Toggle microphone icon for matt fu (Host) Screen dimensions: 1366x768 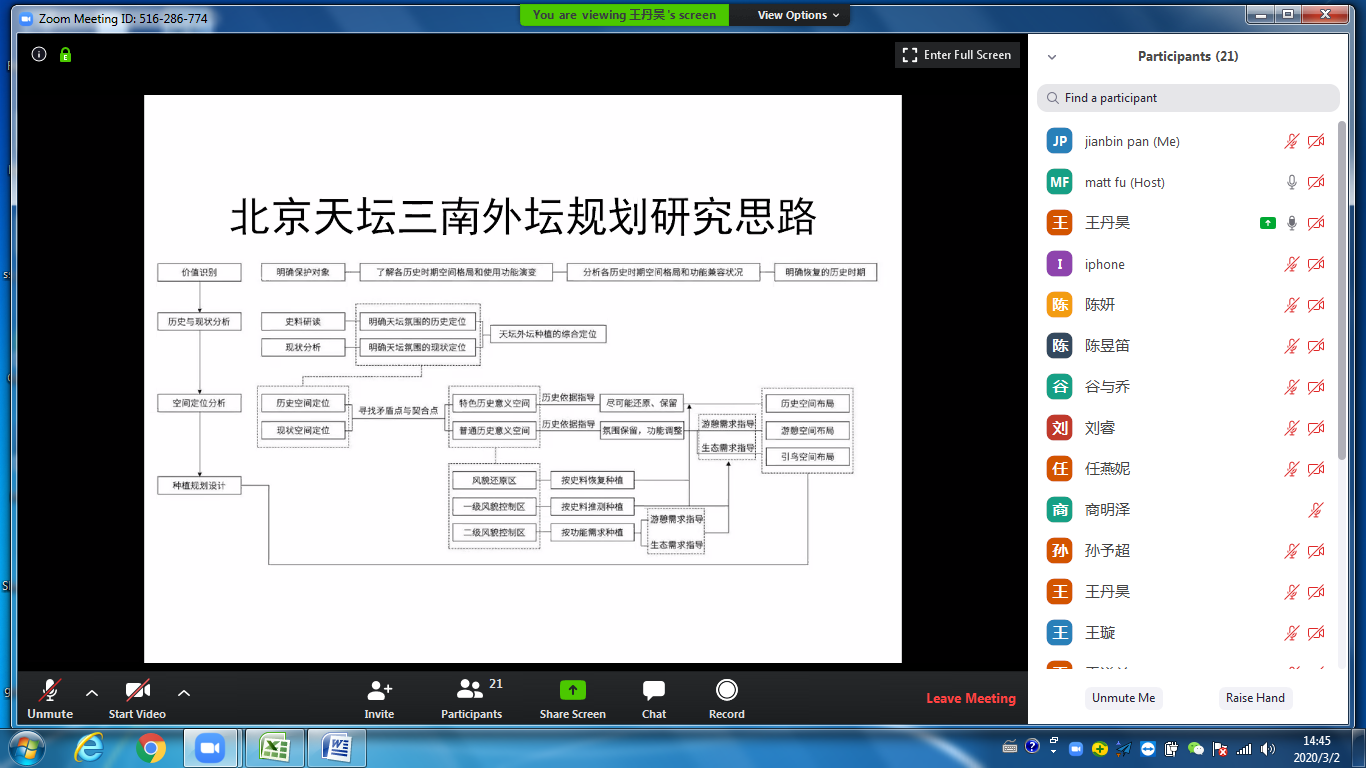[x=1292, y=182]
